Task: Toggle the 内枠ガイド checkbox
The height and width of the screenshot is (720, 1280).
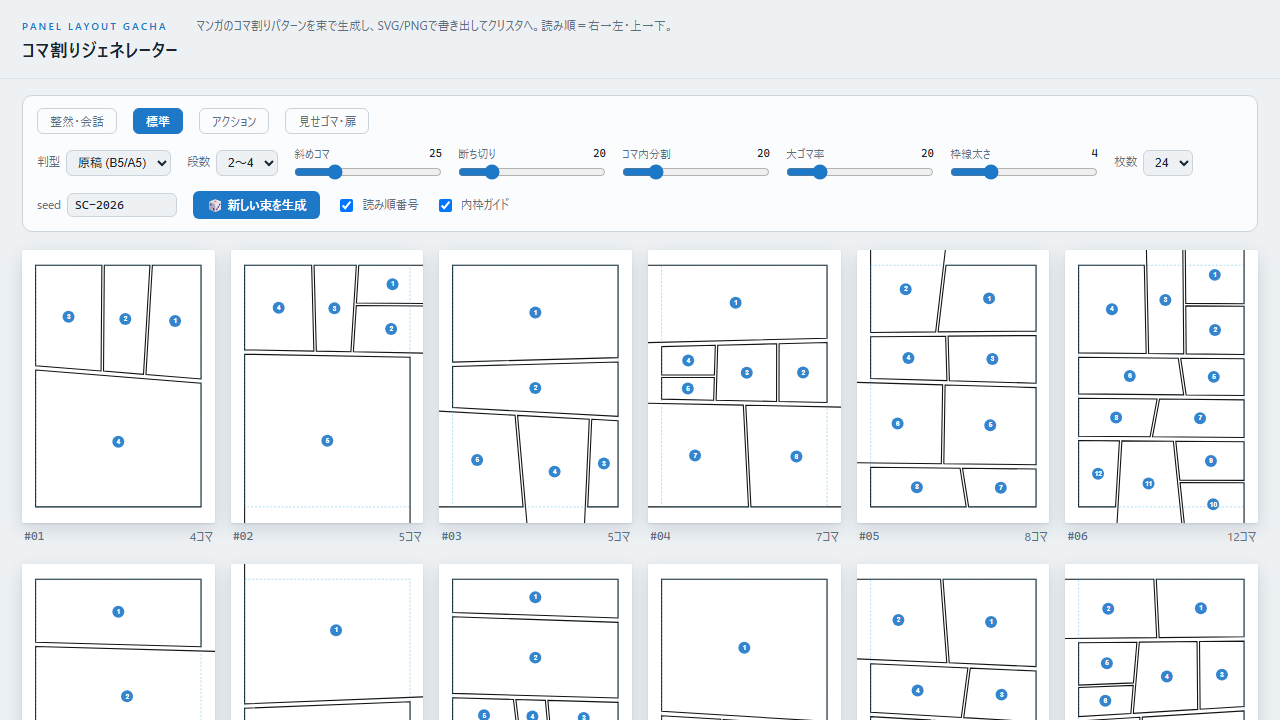Action: tap(446, 205)
